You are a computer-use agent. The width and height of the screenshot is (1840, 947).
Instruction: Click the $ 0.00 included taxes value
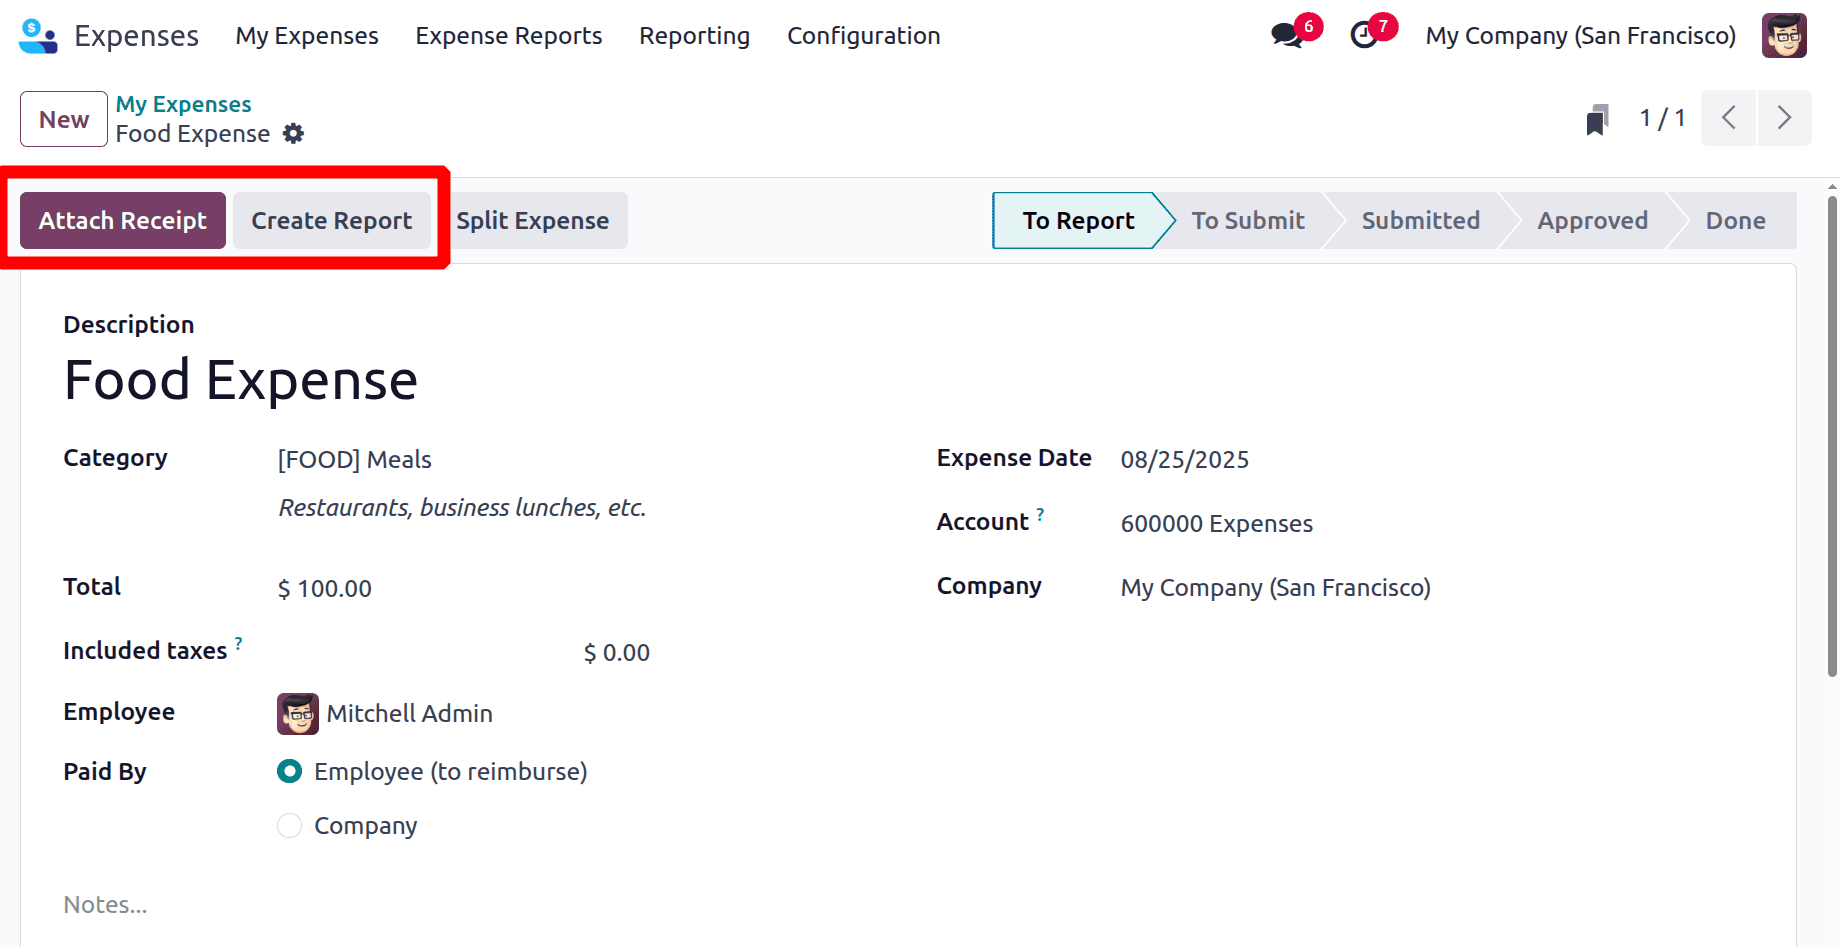[x=617, y=653]
